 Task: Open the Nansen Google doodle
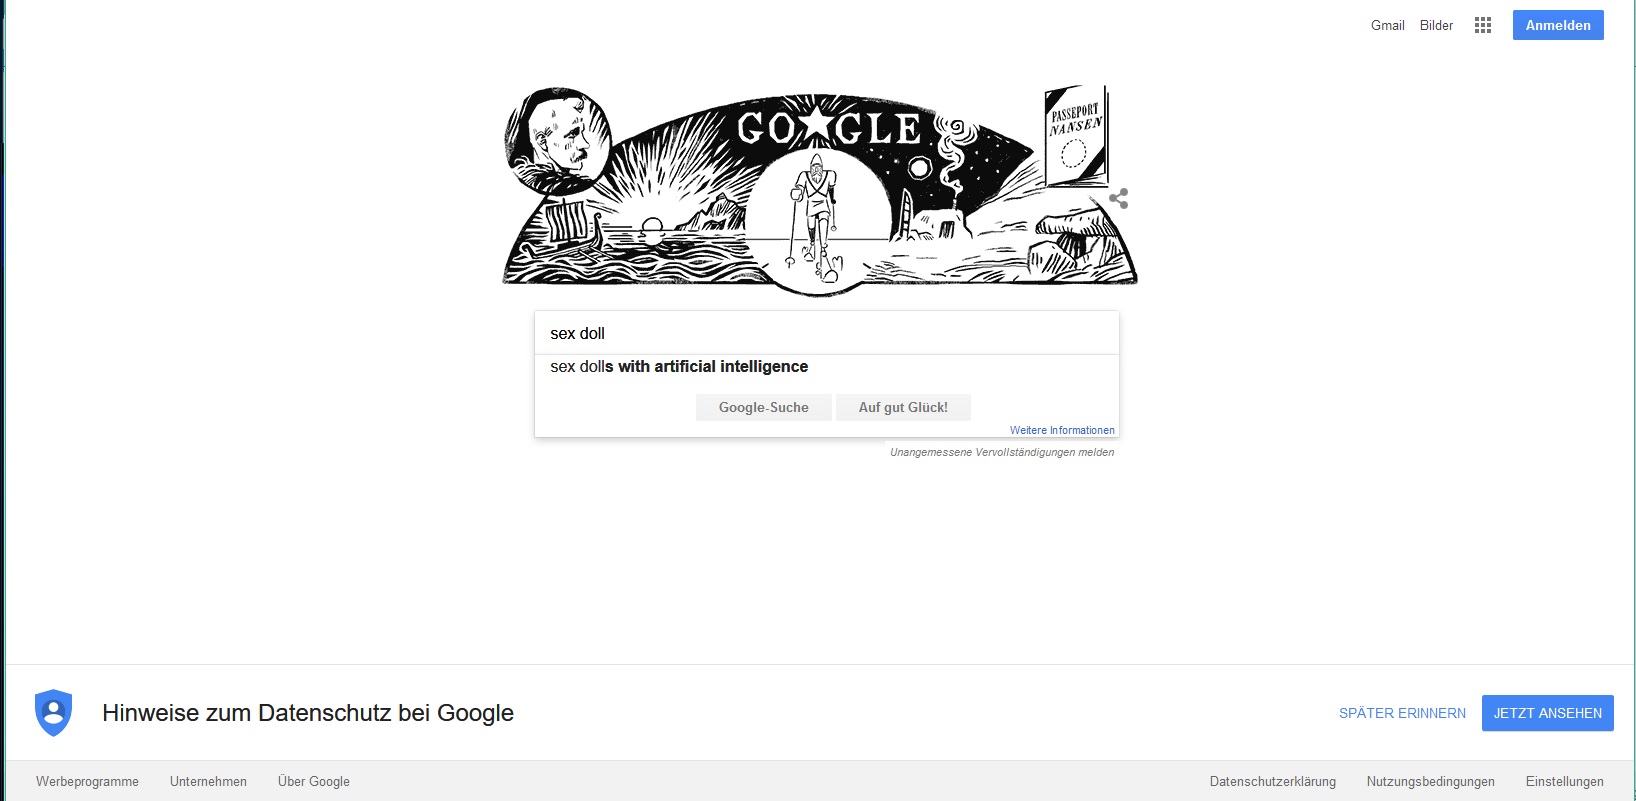[x=820, y=190]
